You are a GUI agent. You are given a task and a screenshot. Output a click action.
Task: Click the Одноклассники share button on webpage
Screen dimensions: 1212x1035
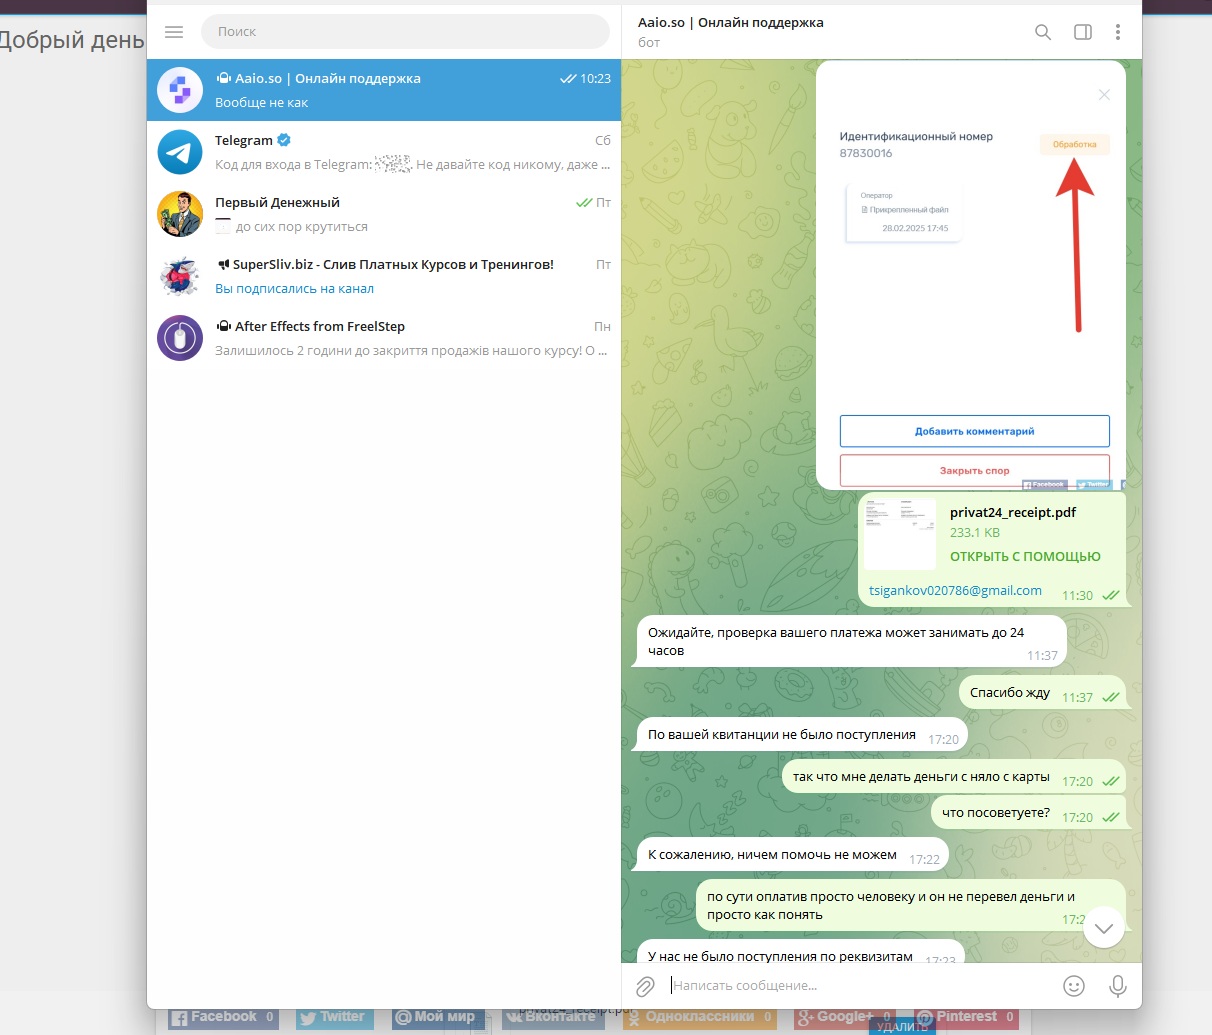(x=699, y=1017)
